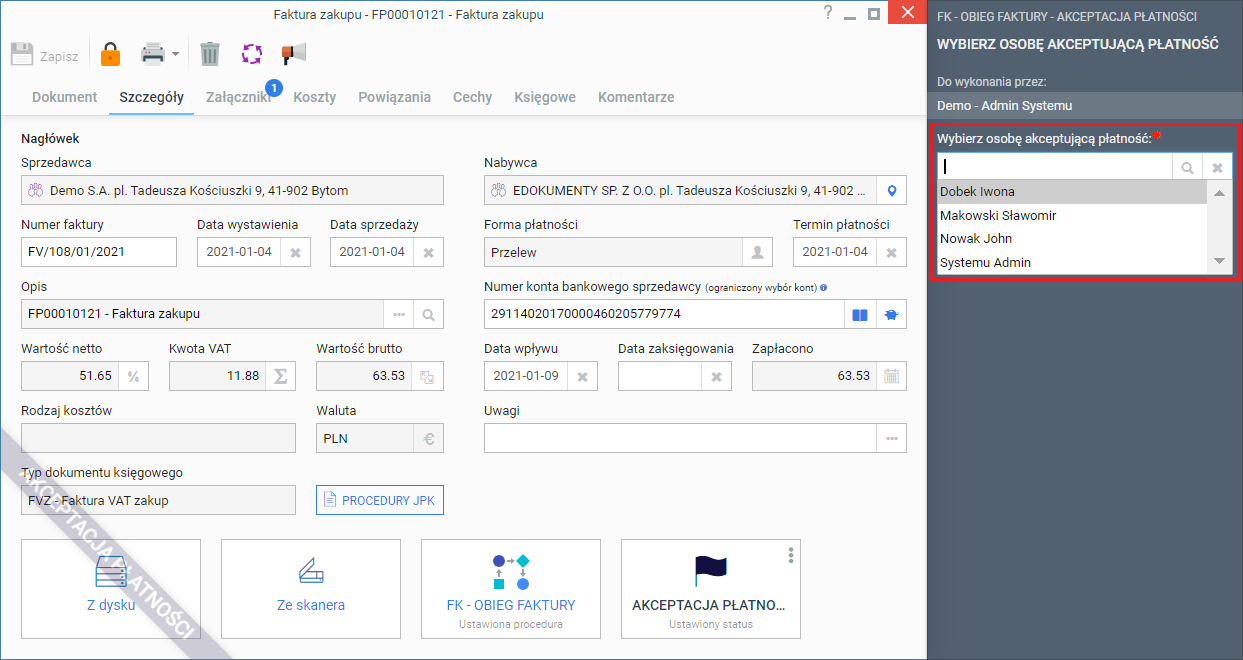Click the printer icon in toolbar
The image size is (1243, 660).
pyautogui.click(x=152, y=54)
